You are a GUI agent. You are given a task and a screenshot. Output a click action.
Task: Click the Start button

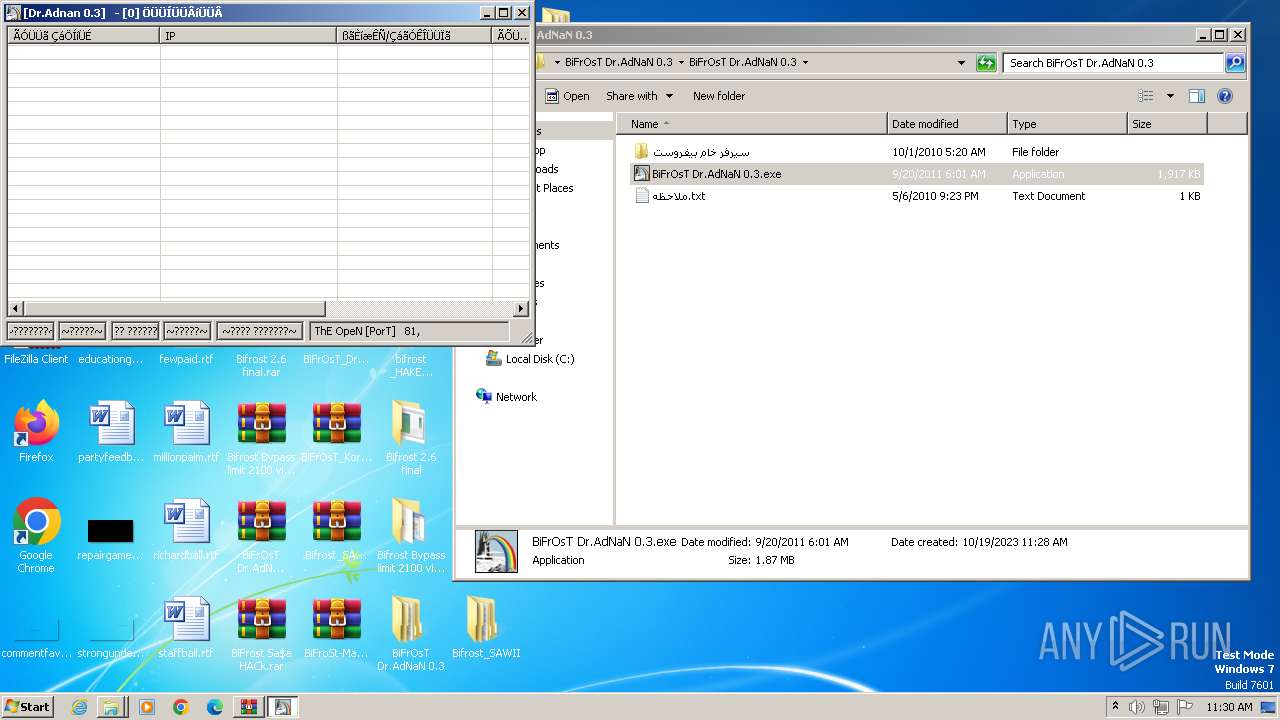[27, 707]
